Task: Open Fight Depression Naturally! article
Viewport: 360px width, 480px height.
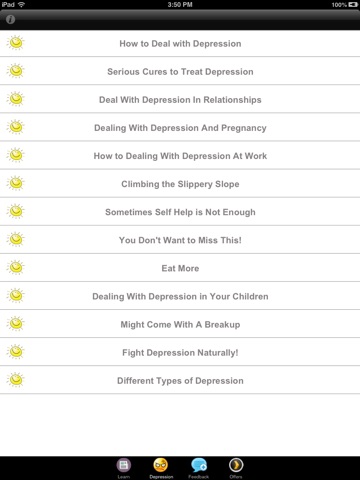Action: point(180,352)
